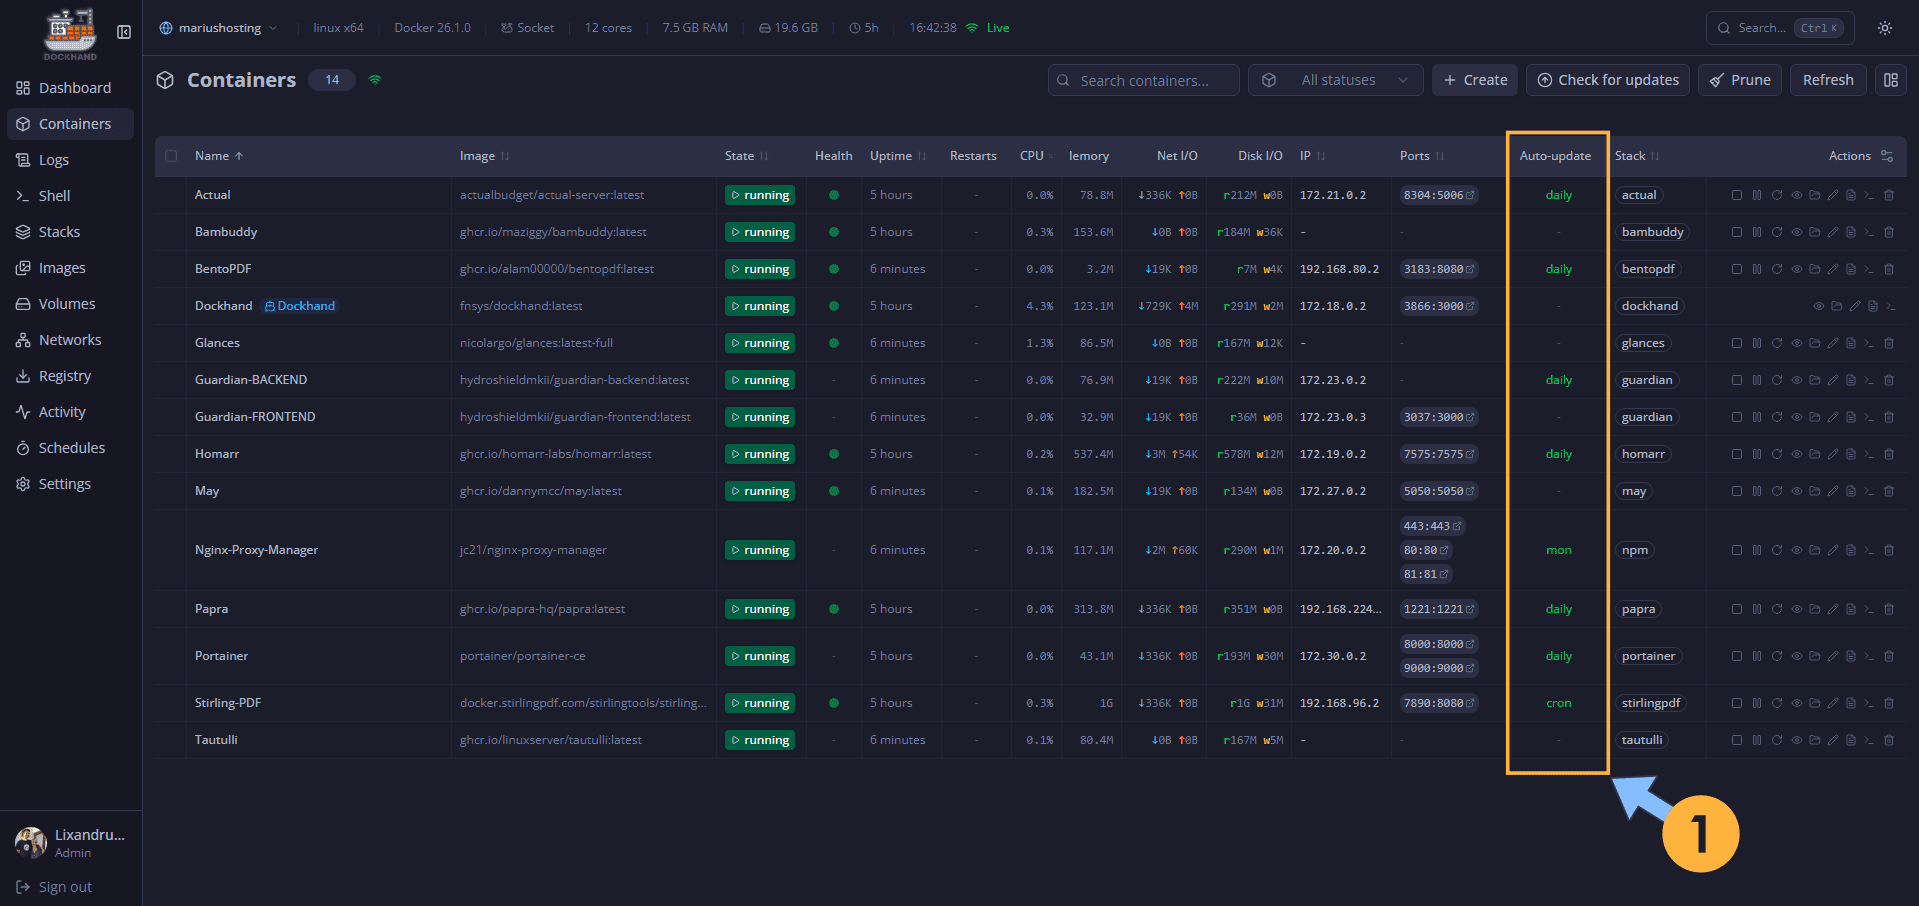
Task: View logs of the Homarr container
Action: pyautogui.click(x=1852, y=453)
